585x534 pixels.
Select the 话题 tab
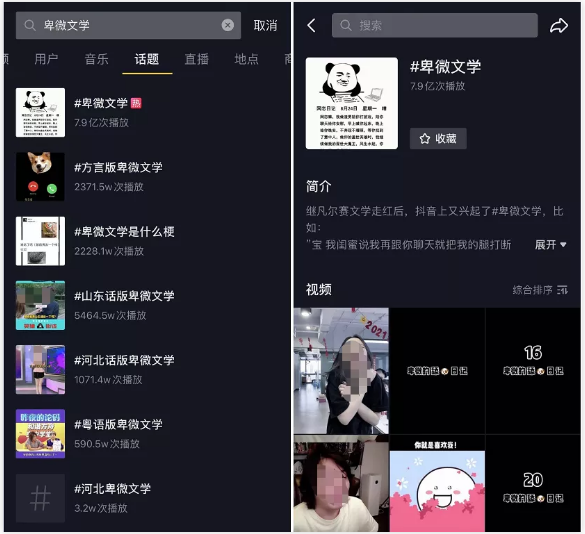tap(147, 59)
